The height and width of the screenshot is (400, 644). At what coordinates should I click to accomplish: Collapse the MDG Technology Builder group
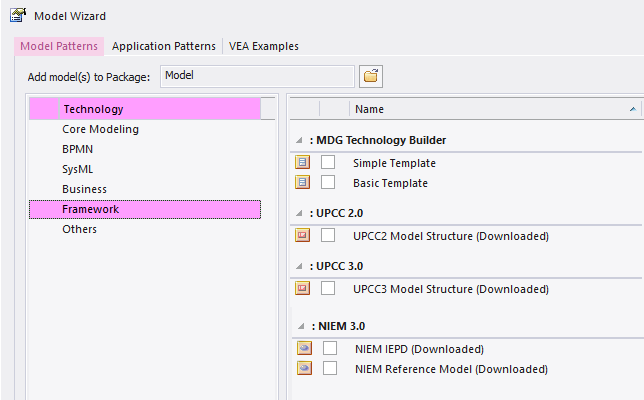300,141
